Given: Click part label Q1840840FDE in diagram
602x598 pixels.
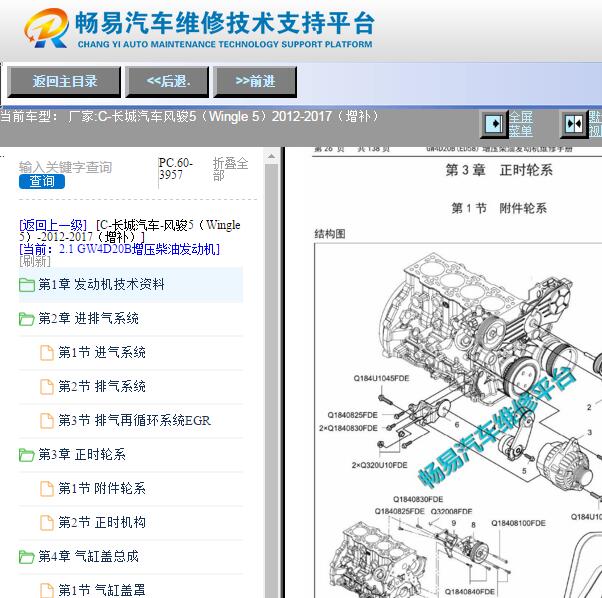Looking at the screenshot, I should (x=470, y=591).
